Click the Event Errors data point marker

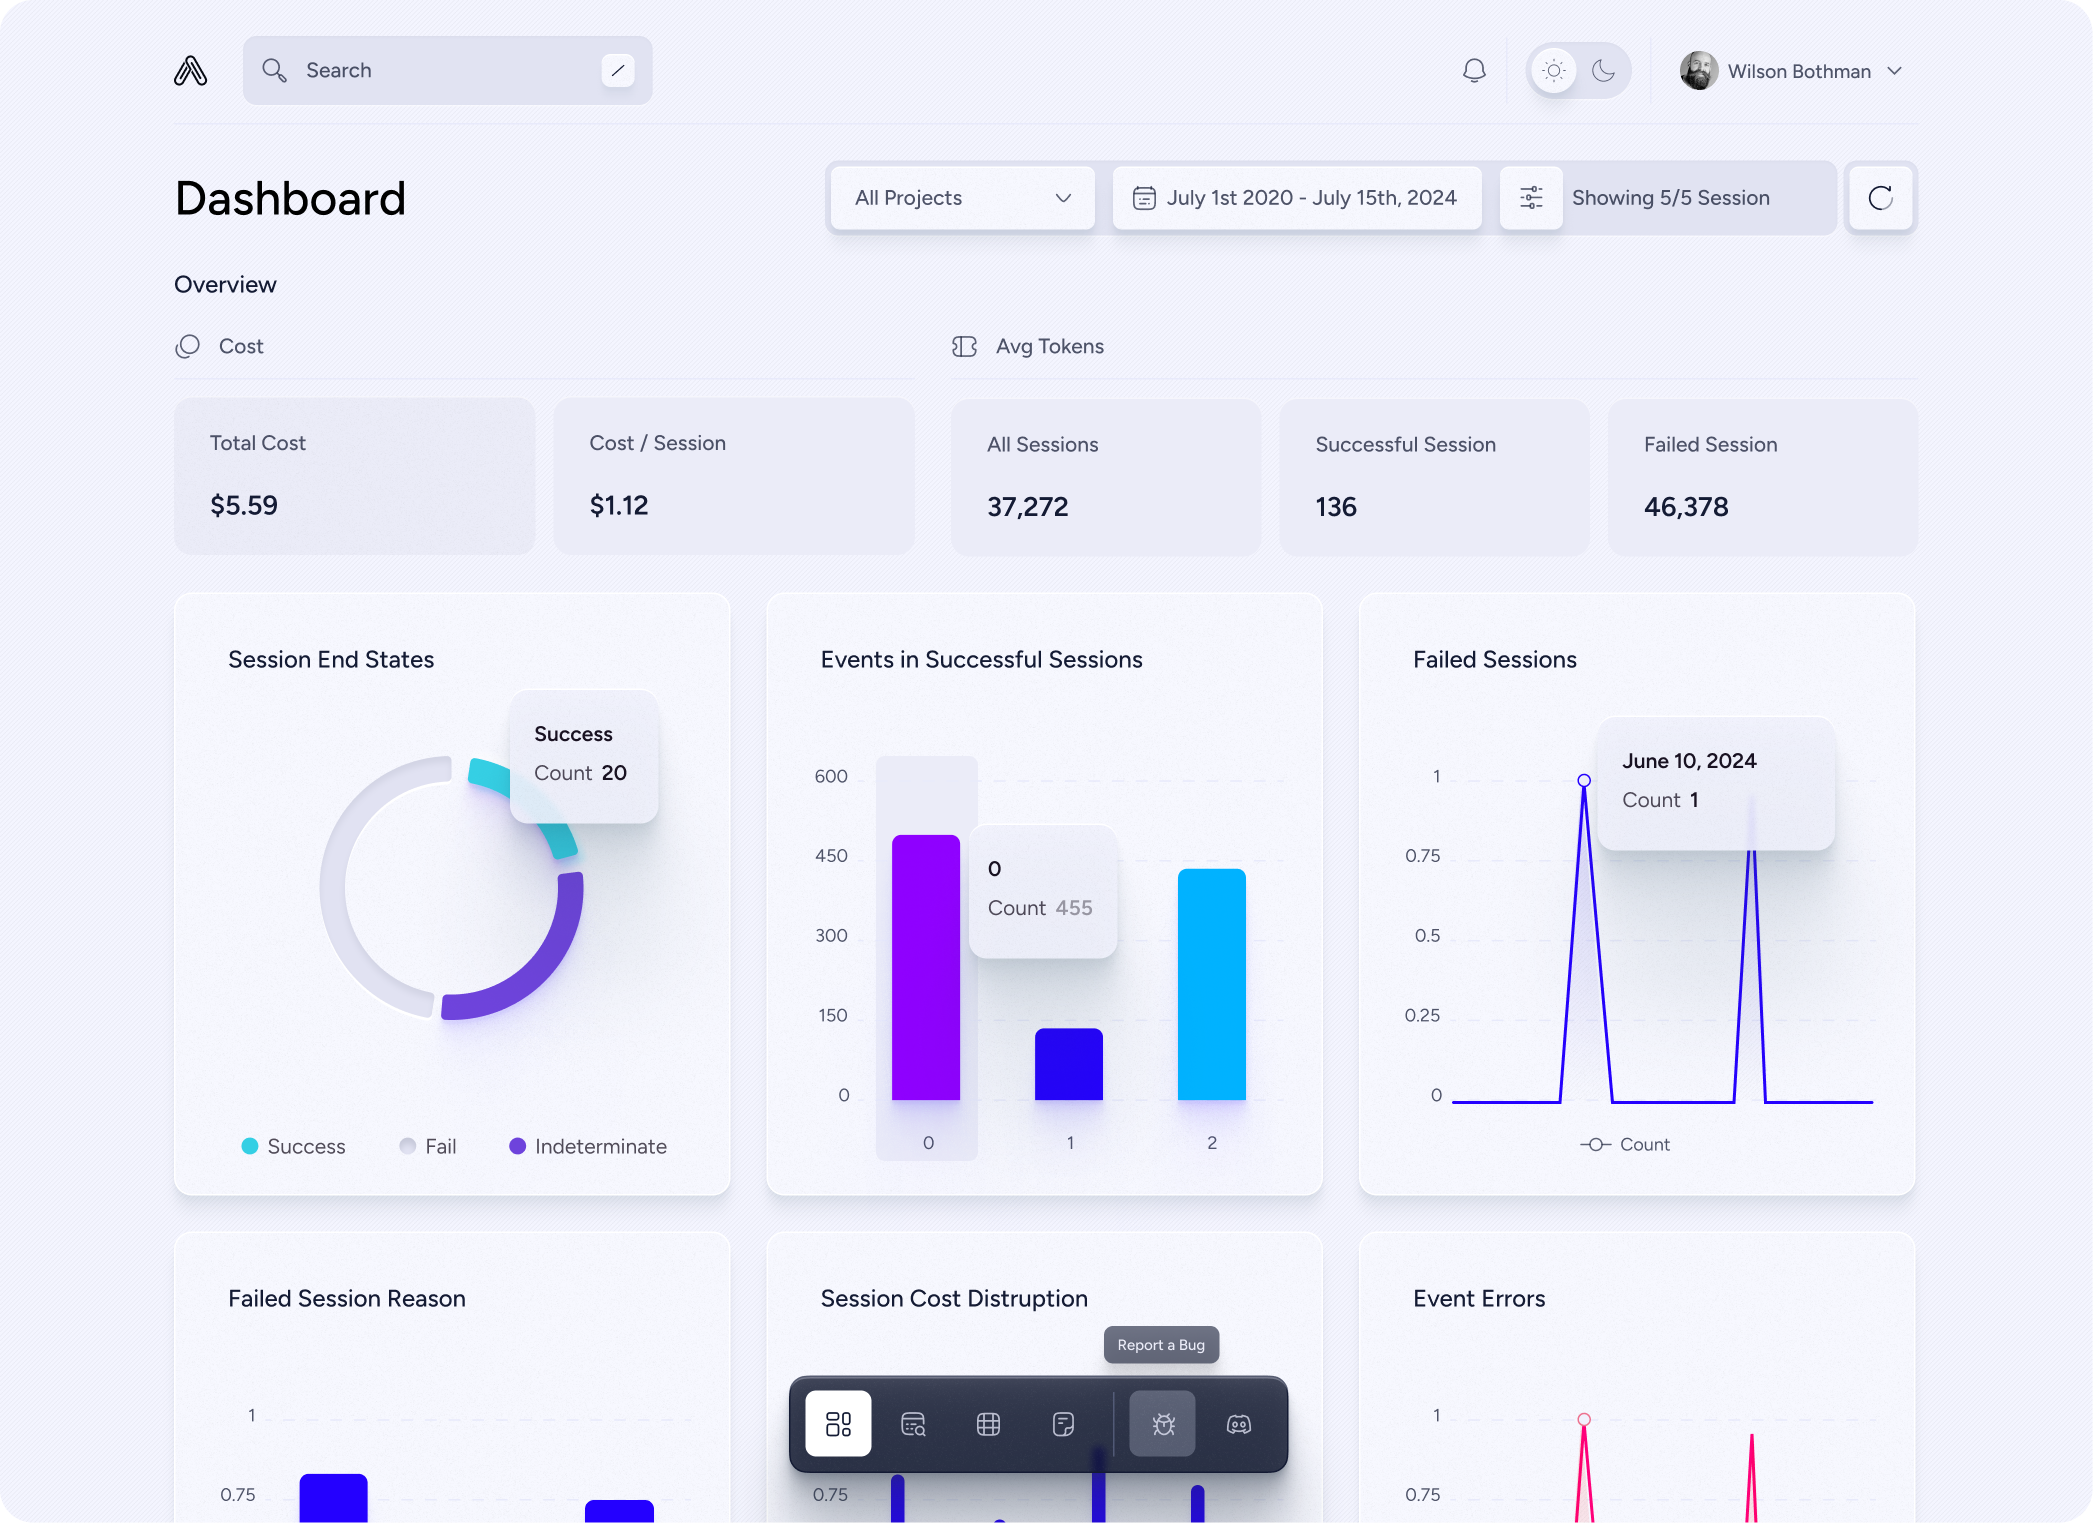click(x=1584, y=1419)
